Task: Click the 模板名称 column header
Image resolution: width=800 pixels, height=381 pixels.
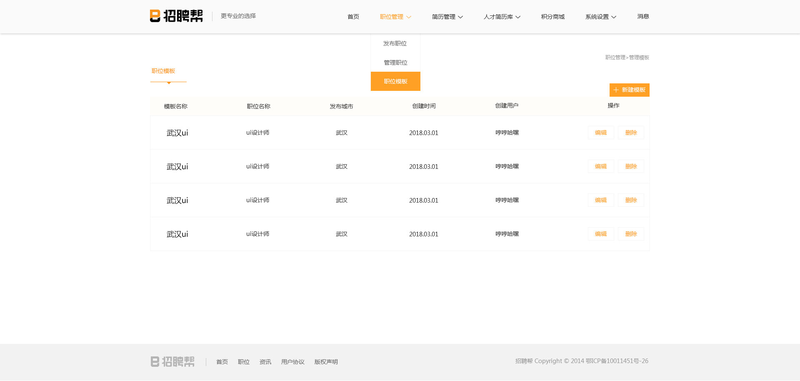Action: tap(176, 107)
